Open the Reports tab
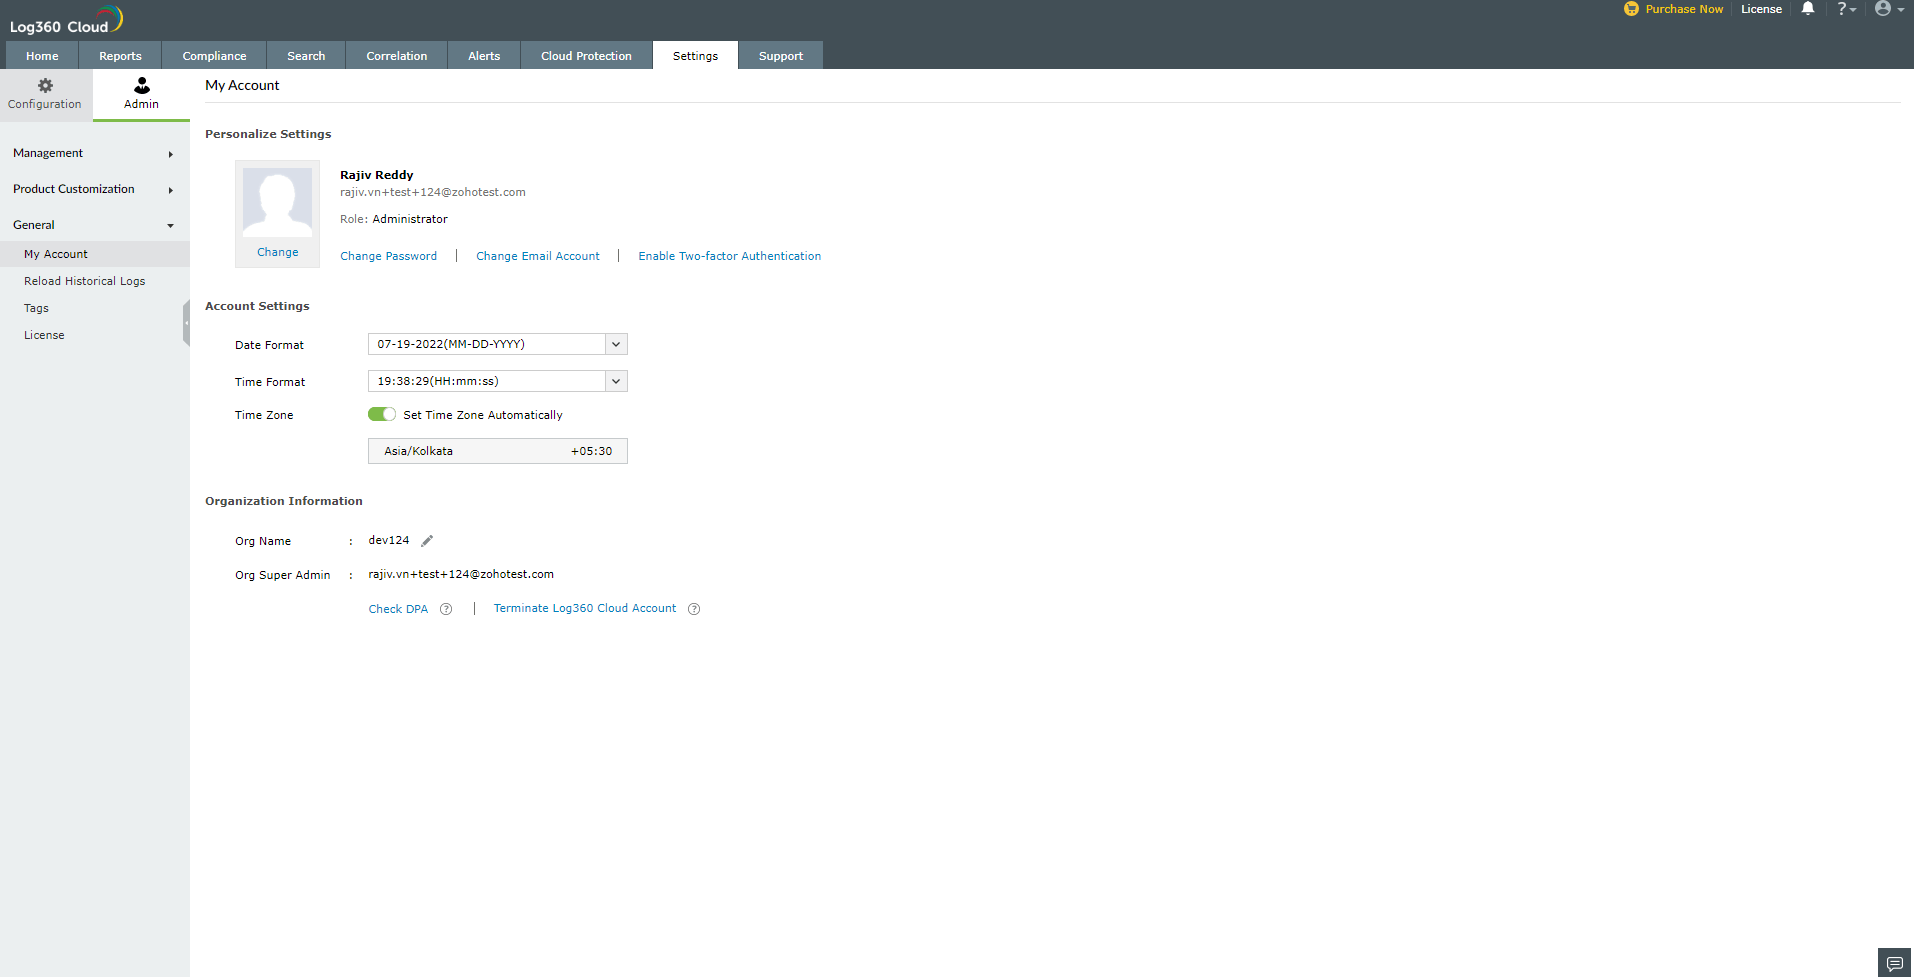 coord(120,56)
